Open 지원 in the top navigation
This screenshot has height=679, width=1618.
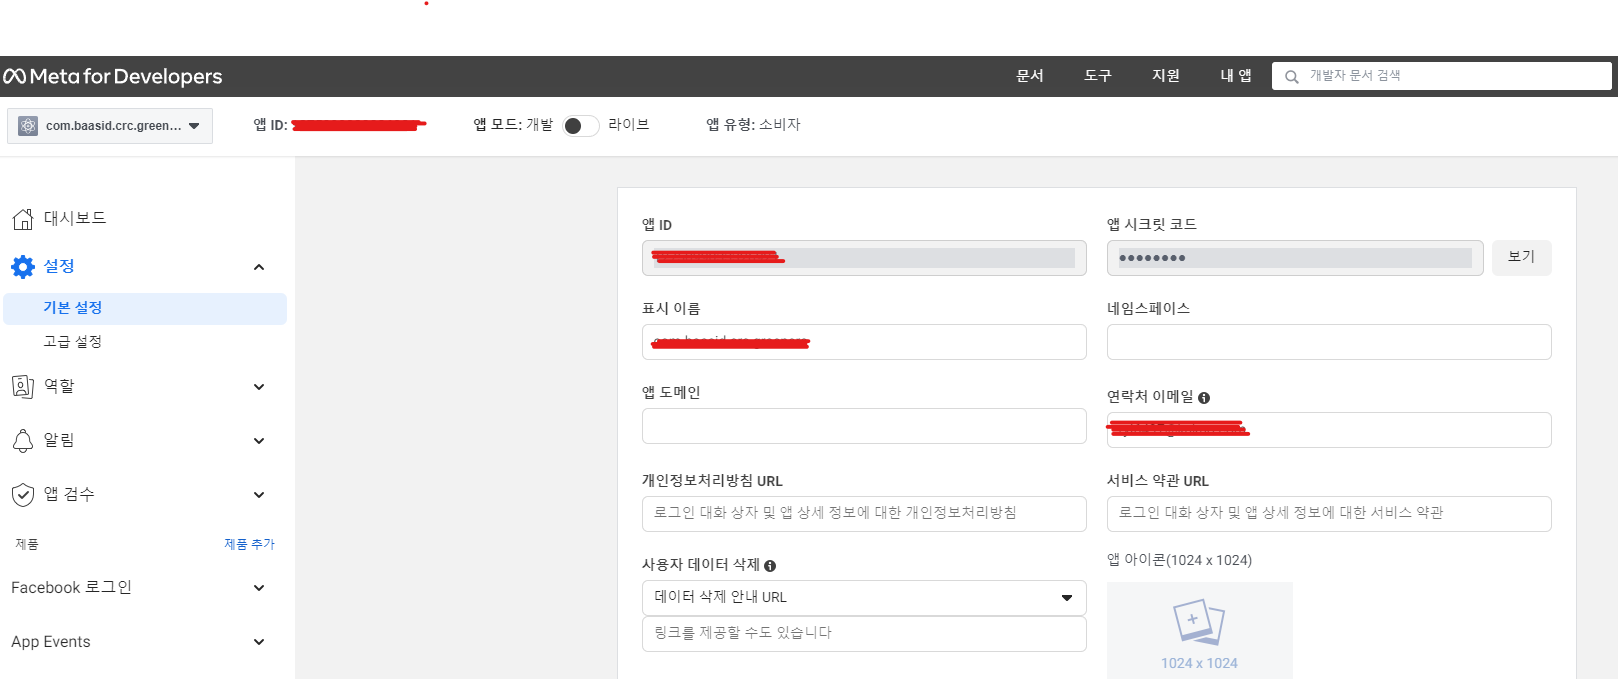point(1166,76)
